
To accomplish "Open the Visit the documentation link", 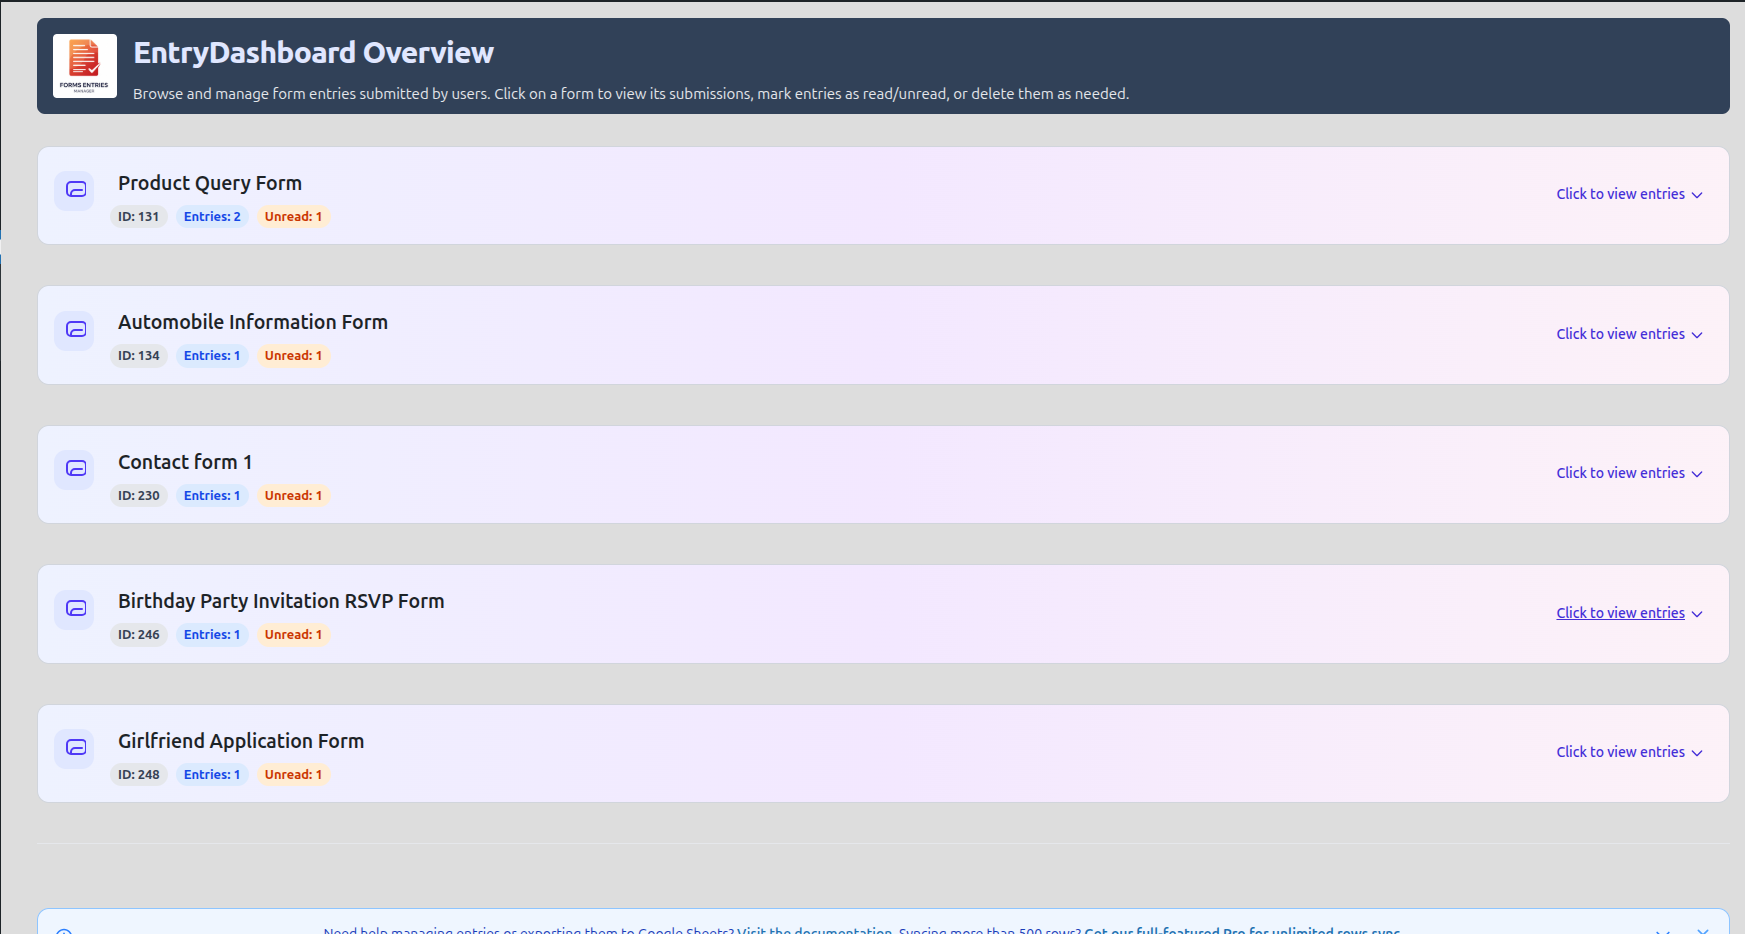I will [x=812, y=930].
